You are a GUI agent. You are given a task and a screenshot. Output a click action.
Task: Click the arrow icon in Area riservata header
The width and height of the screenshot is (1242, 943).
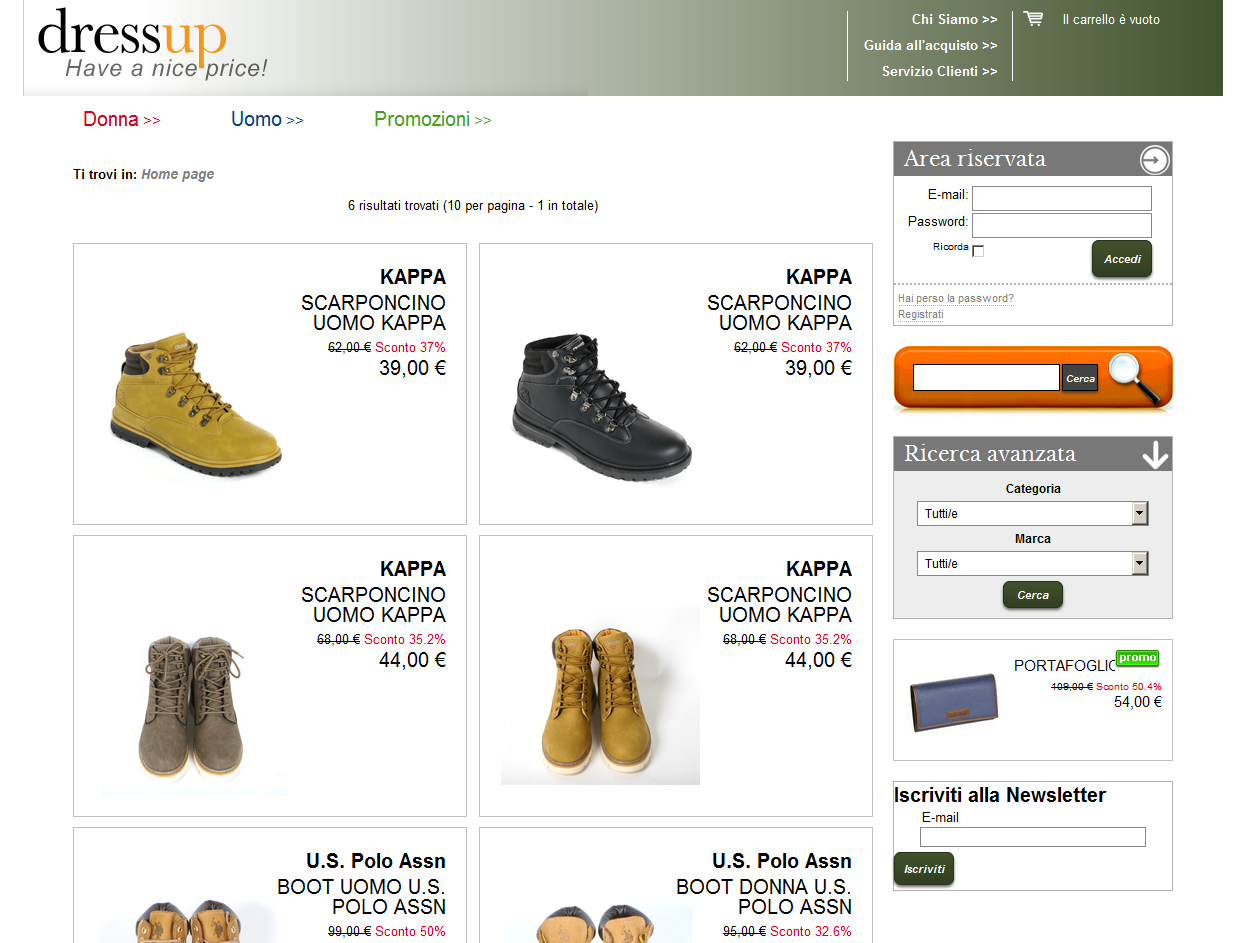pos(1154,160)
